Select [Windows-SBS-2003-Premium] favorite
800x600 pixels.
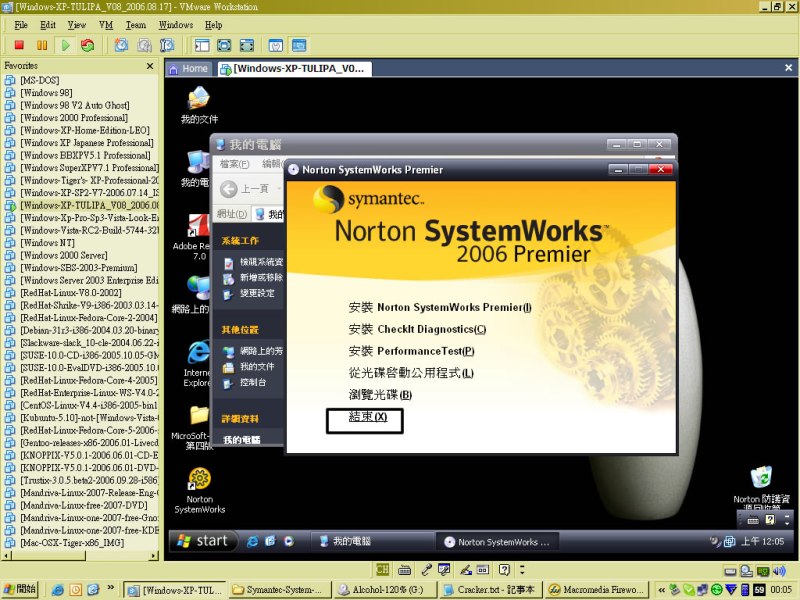click(79, 267)
